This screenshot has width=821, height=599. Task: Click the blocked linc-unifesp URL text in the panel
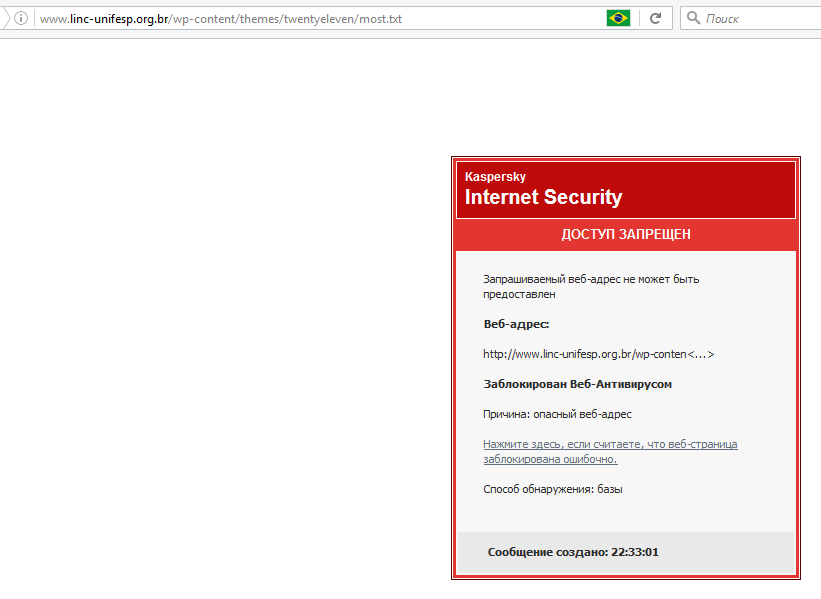pos(598,354)
